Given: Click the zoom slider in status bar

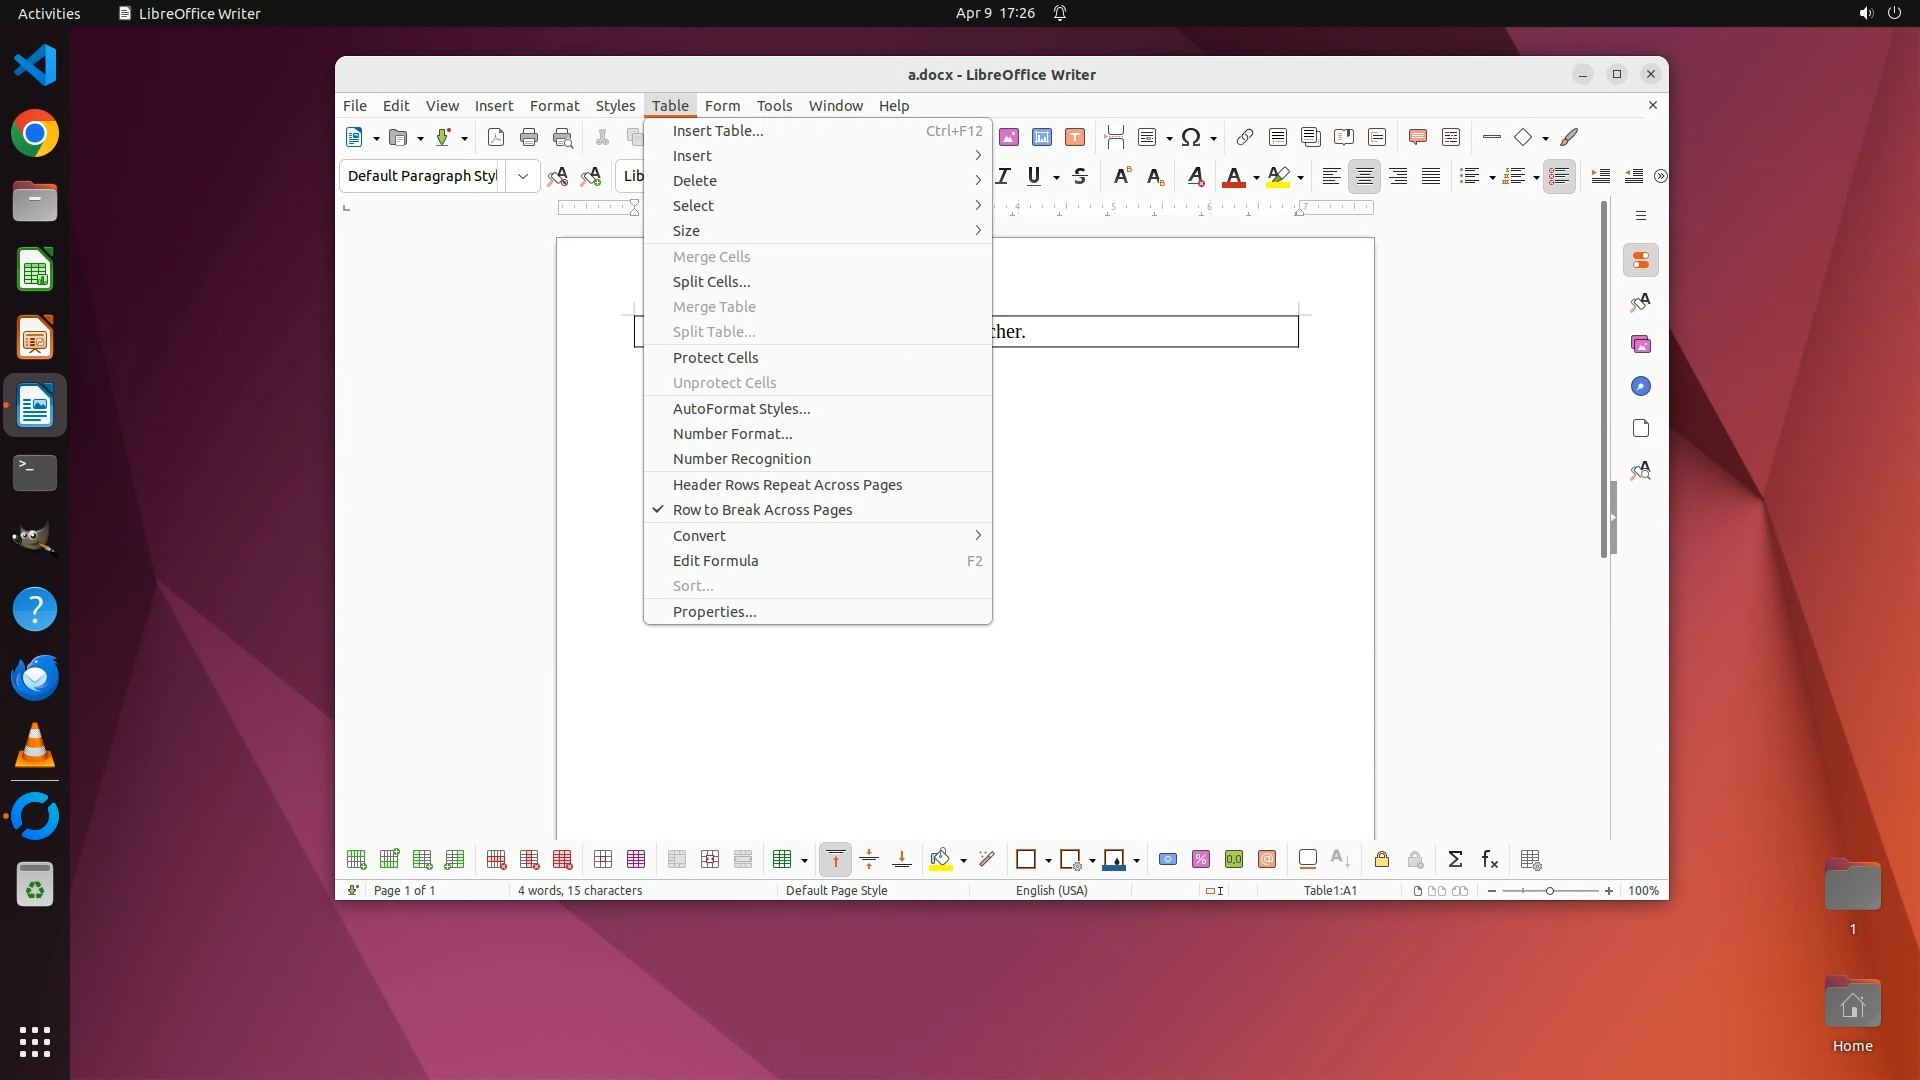Looking at the screenshot, I should 1549,890.
